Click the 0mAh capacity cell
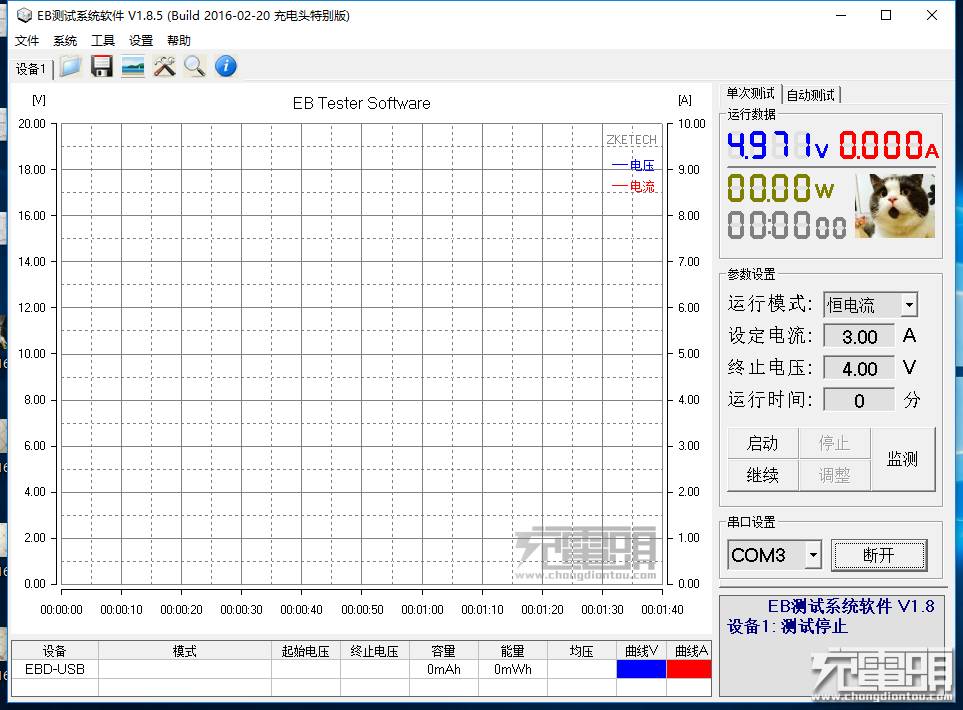 443,669
